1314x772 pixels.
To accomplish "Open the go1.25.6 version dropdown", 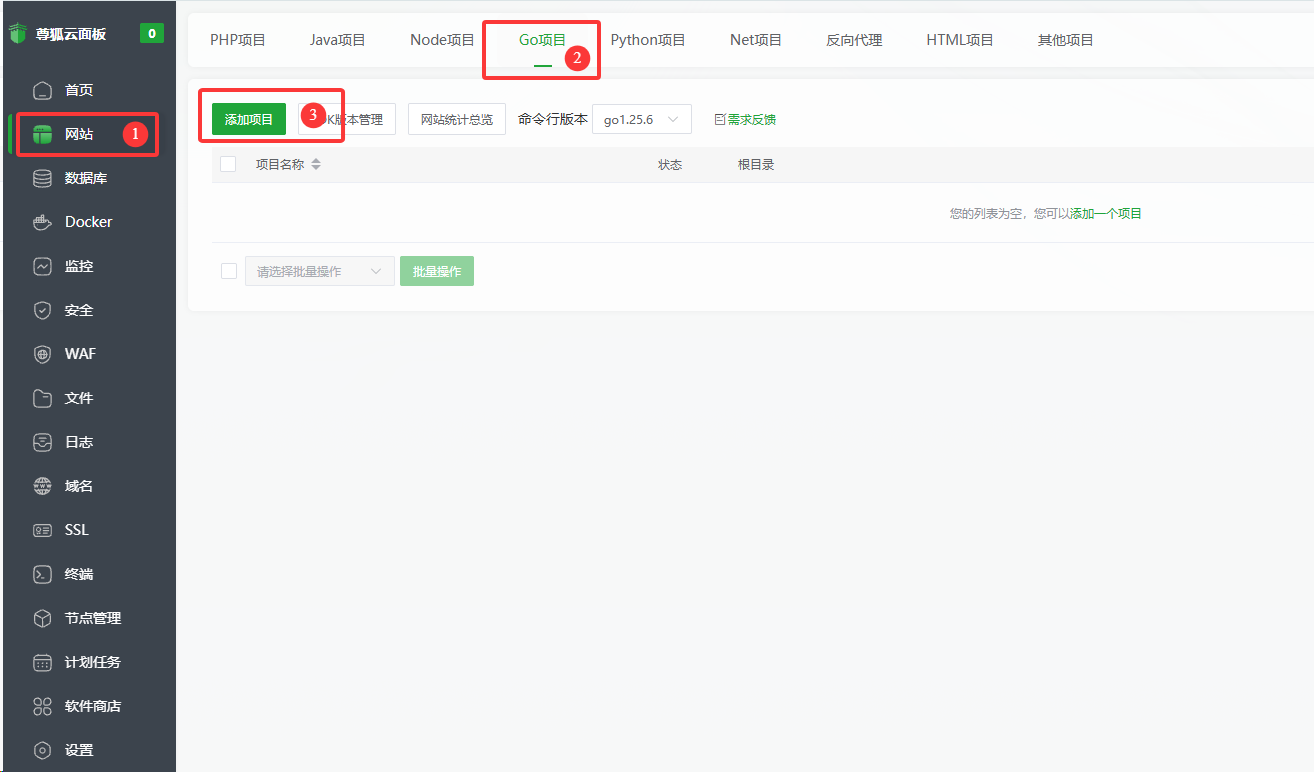I will point(641,118).
